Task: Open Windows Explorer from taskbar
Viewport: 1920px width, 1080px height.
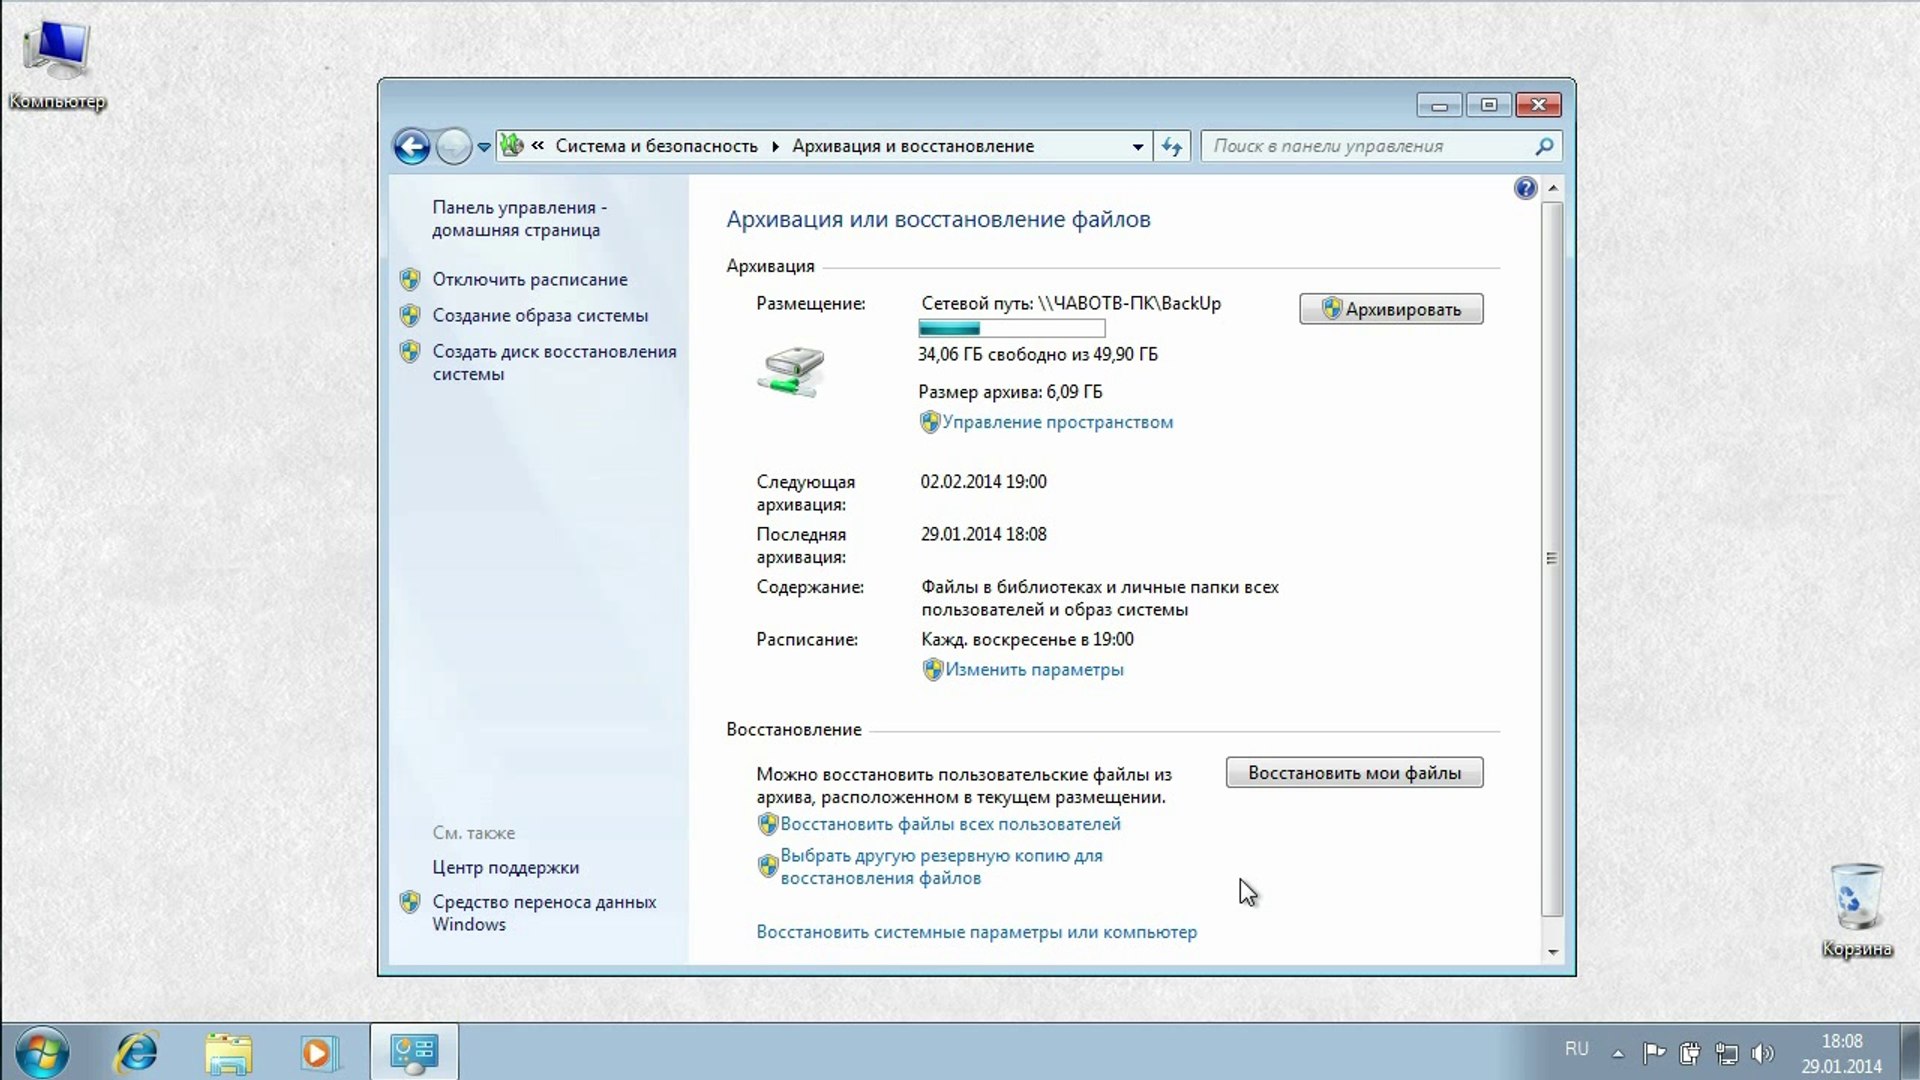Action: 228,1052
